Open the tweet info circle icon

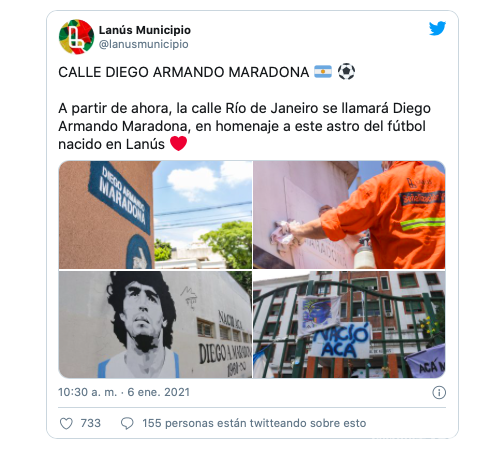[439, 392]
